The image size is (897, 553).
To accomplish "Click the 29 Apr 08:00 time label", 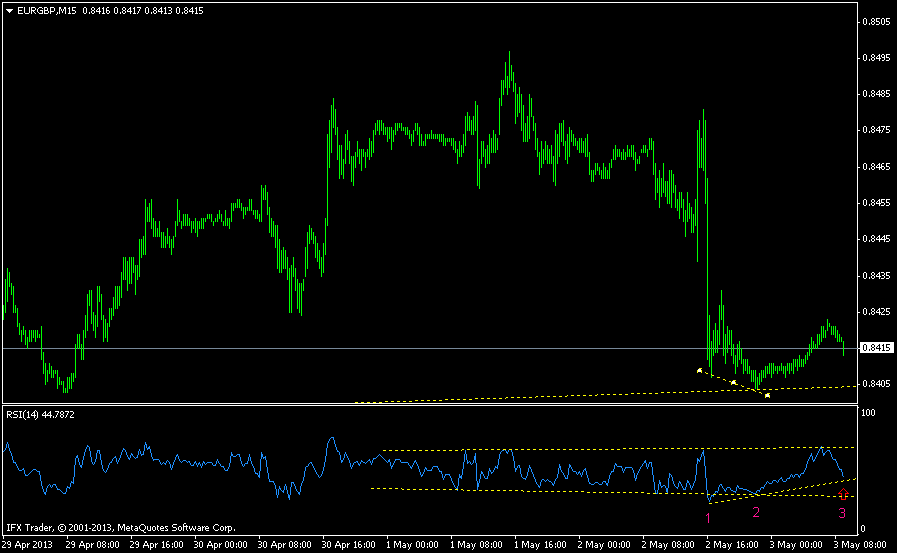I will click(x=92, y=545).
